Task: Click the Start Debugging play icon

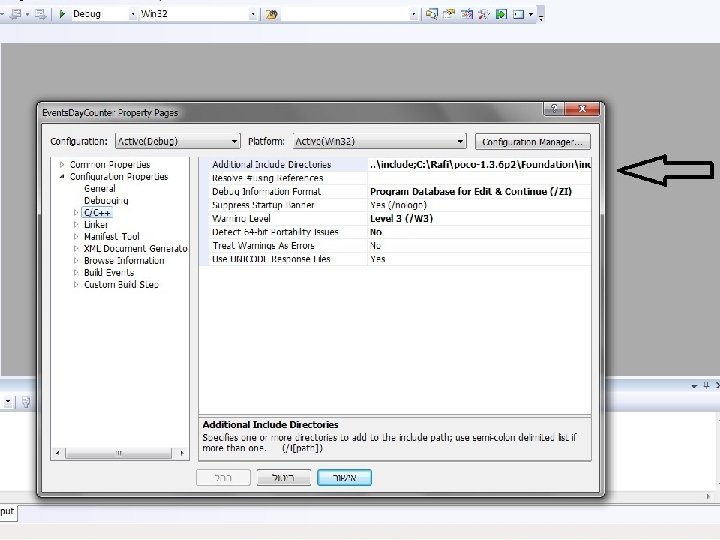Action: [62, 14]
